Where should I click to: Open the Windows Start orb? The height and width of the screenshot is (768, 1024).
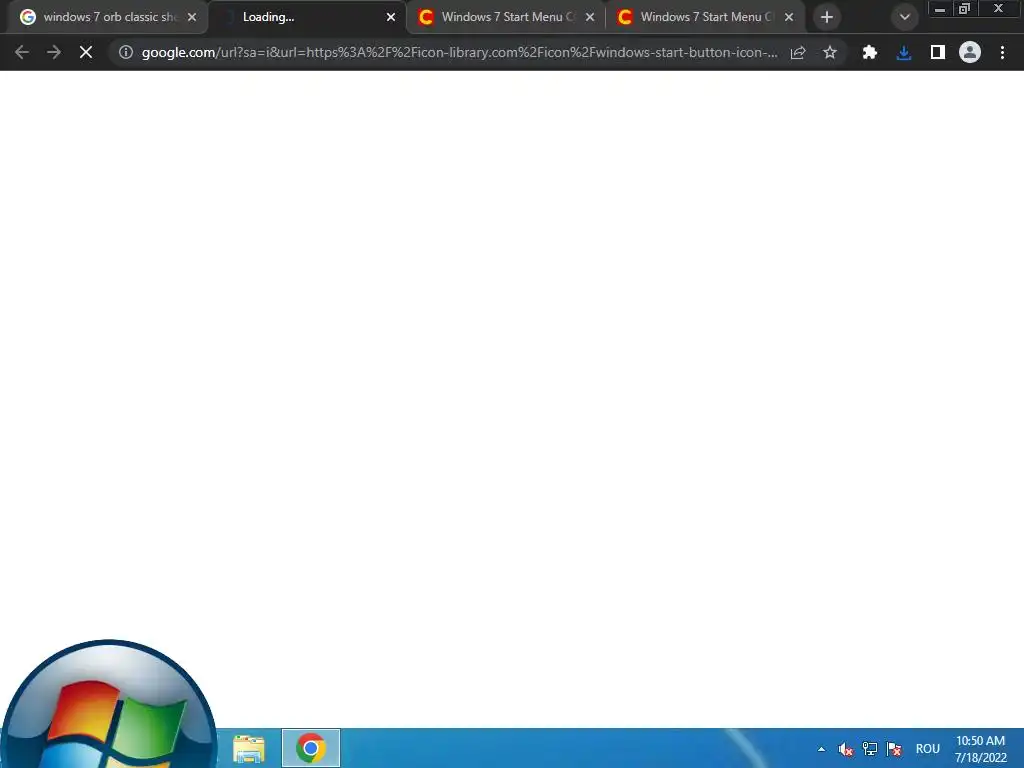click(x=108, y=705)
